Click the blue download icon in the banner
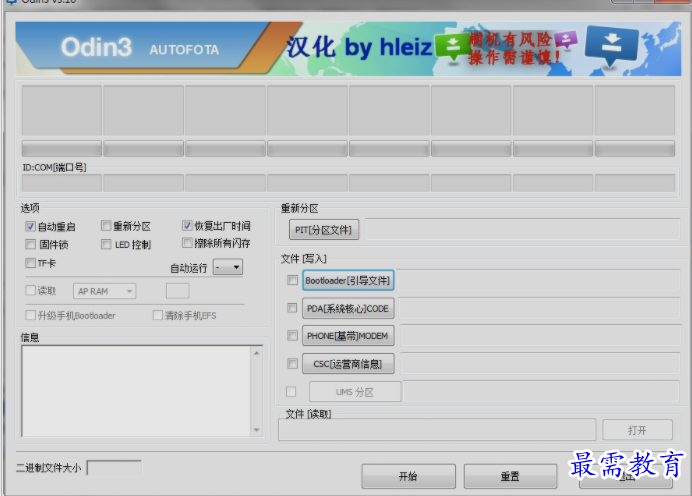Screen dimensions: 692x496 (611, 46)
